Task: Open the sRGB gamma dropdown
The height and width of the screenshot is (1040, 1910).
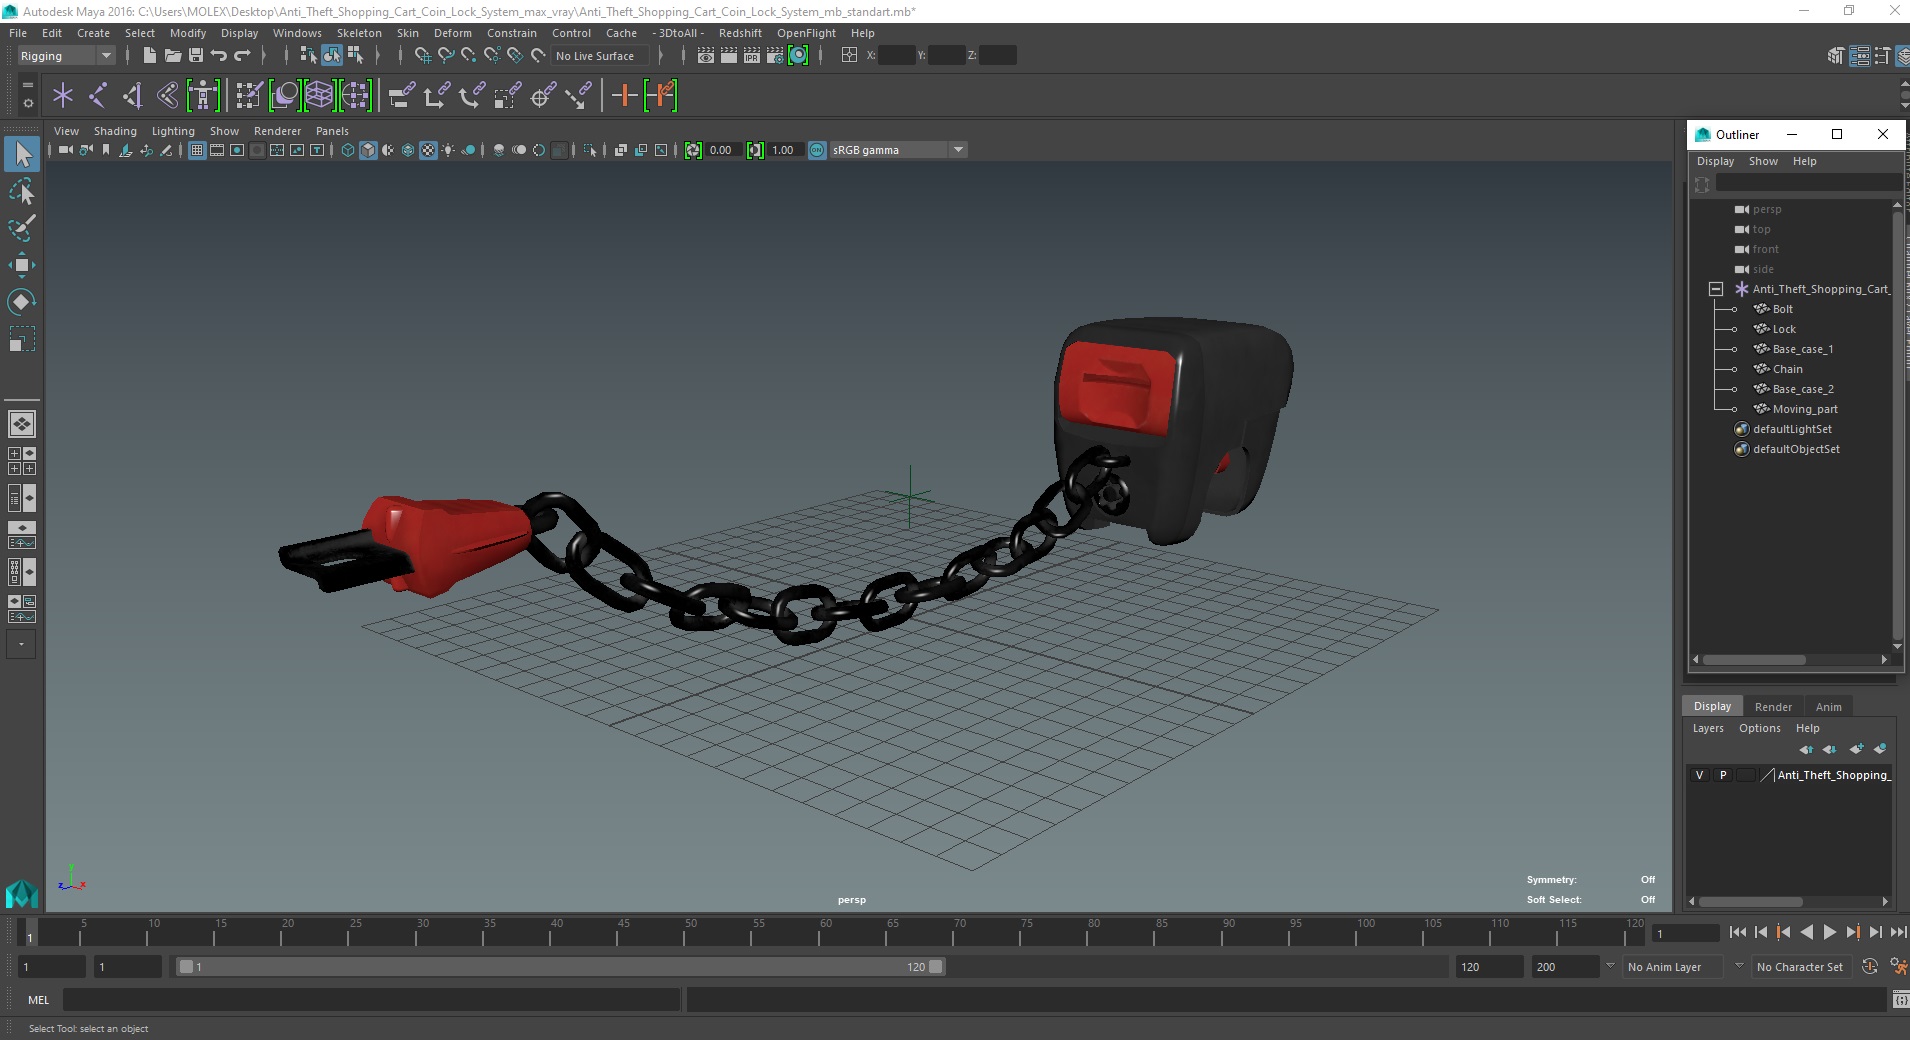Action: pyautogui.click(x=898, y=150)
